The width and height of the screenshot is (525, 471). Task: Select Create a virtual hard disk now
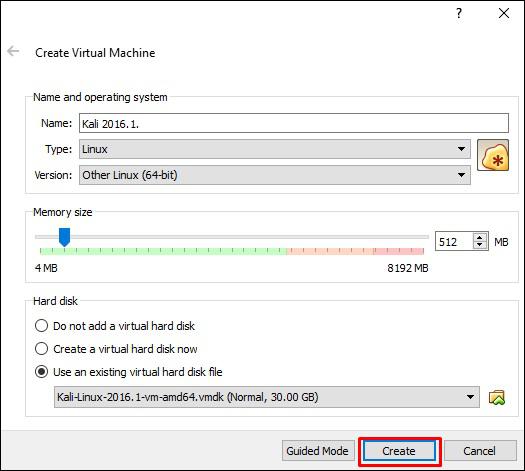click(42, 349)
